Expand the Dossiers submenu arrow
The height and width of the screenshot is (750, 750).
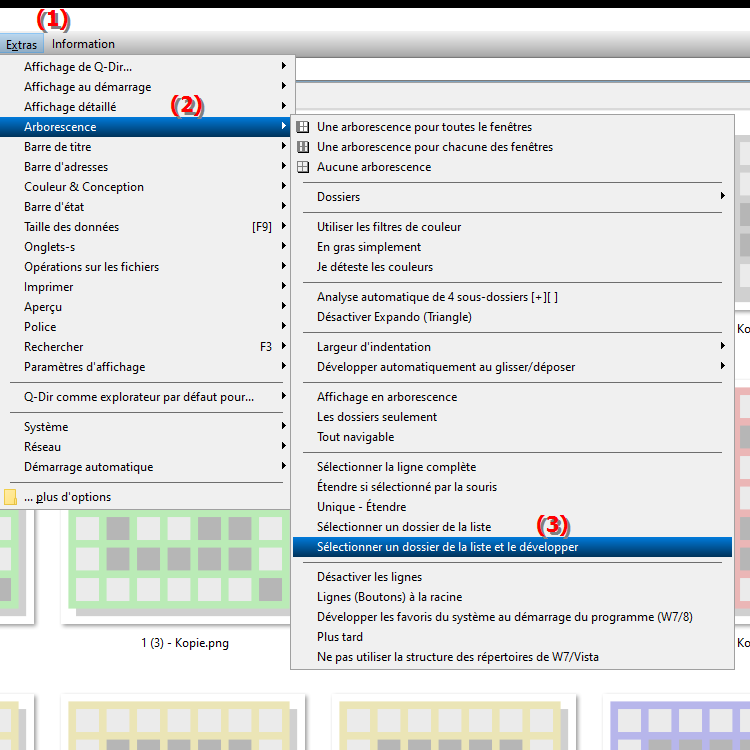[723, 196]
